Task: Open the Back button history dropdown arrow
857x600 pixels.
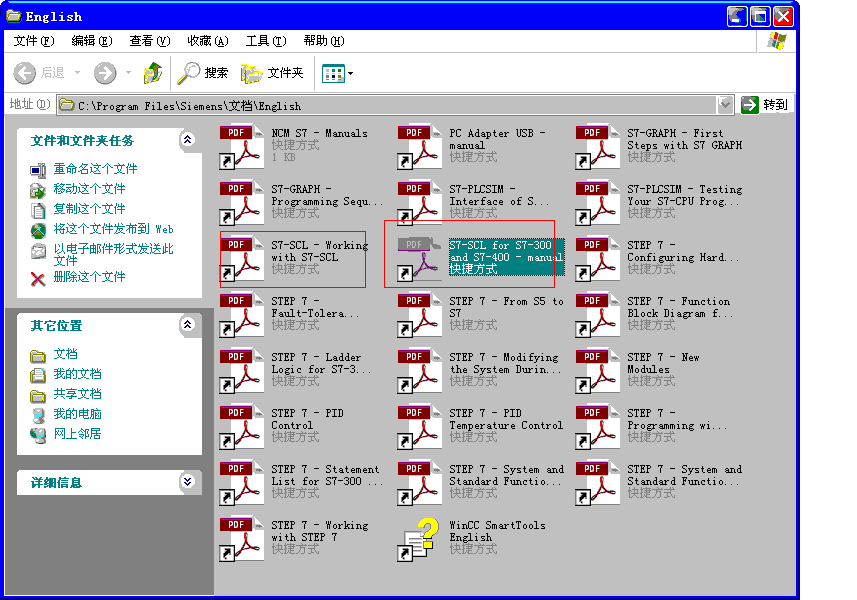Action: 77,73
